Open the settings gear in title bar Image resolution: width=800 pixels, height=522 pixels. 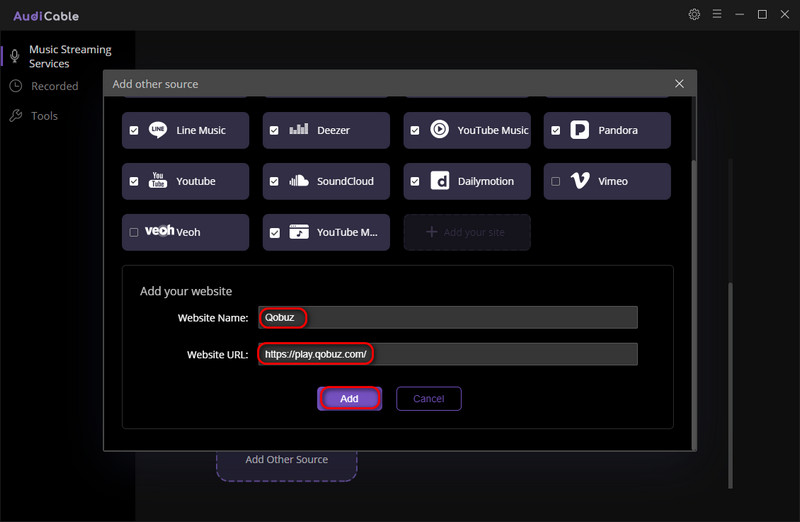(694, 14)
